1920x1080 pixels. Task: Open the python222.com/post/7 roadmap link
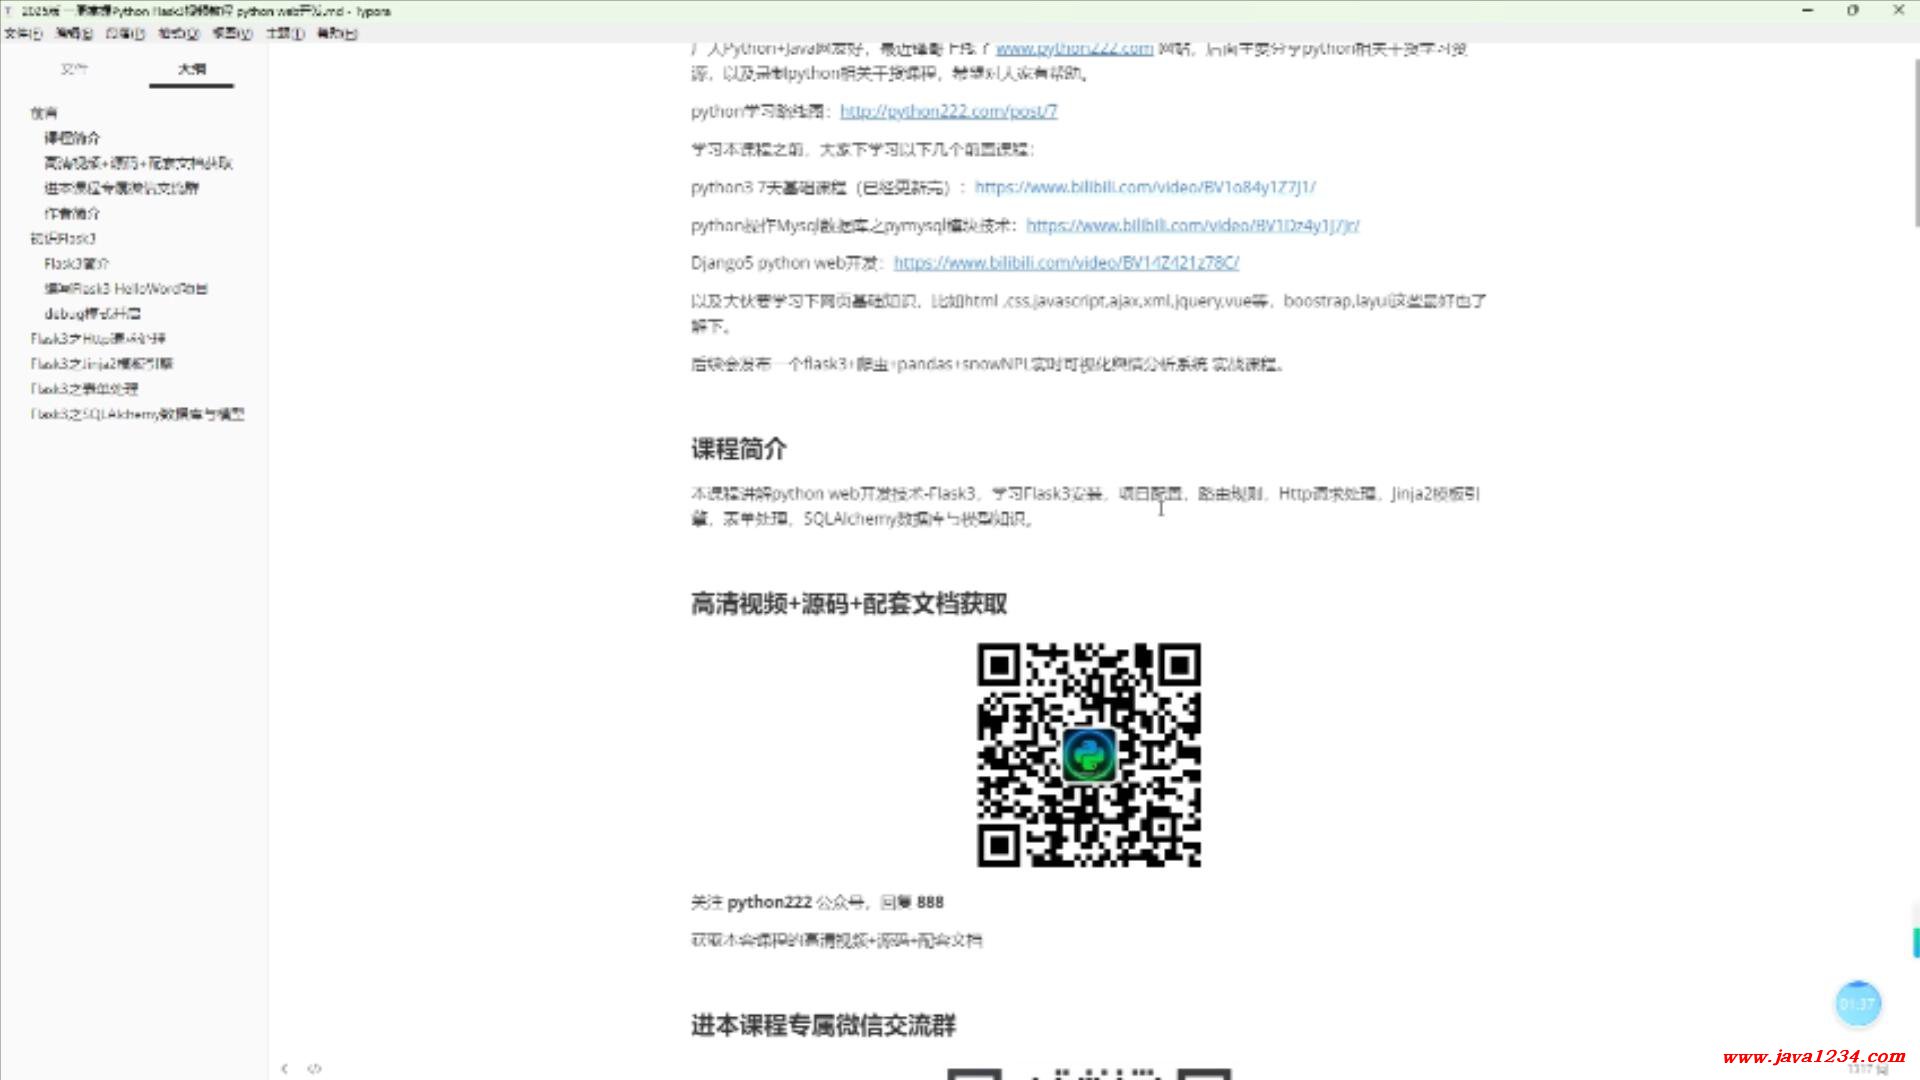(948, 111)
